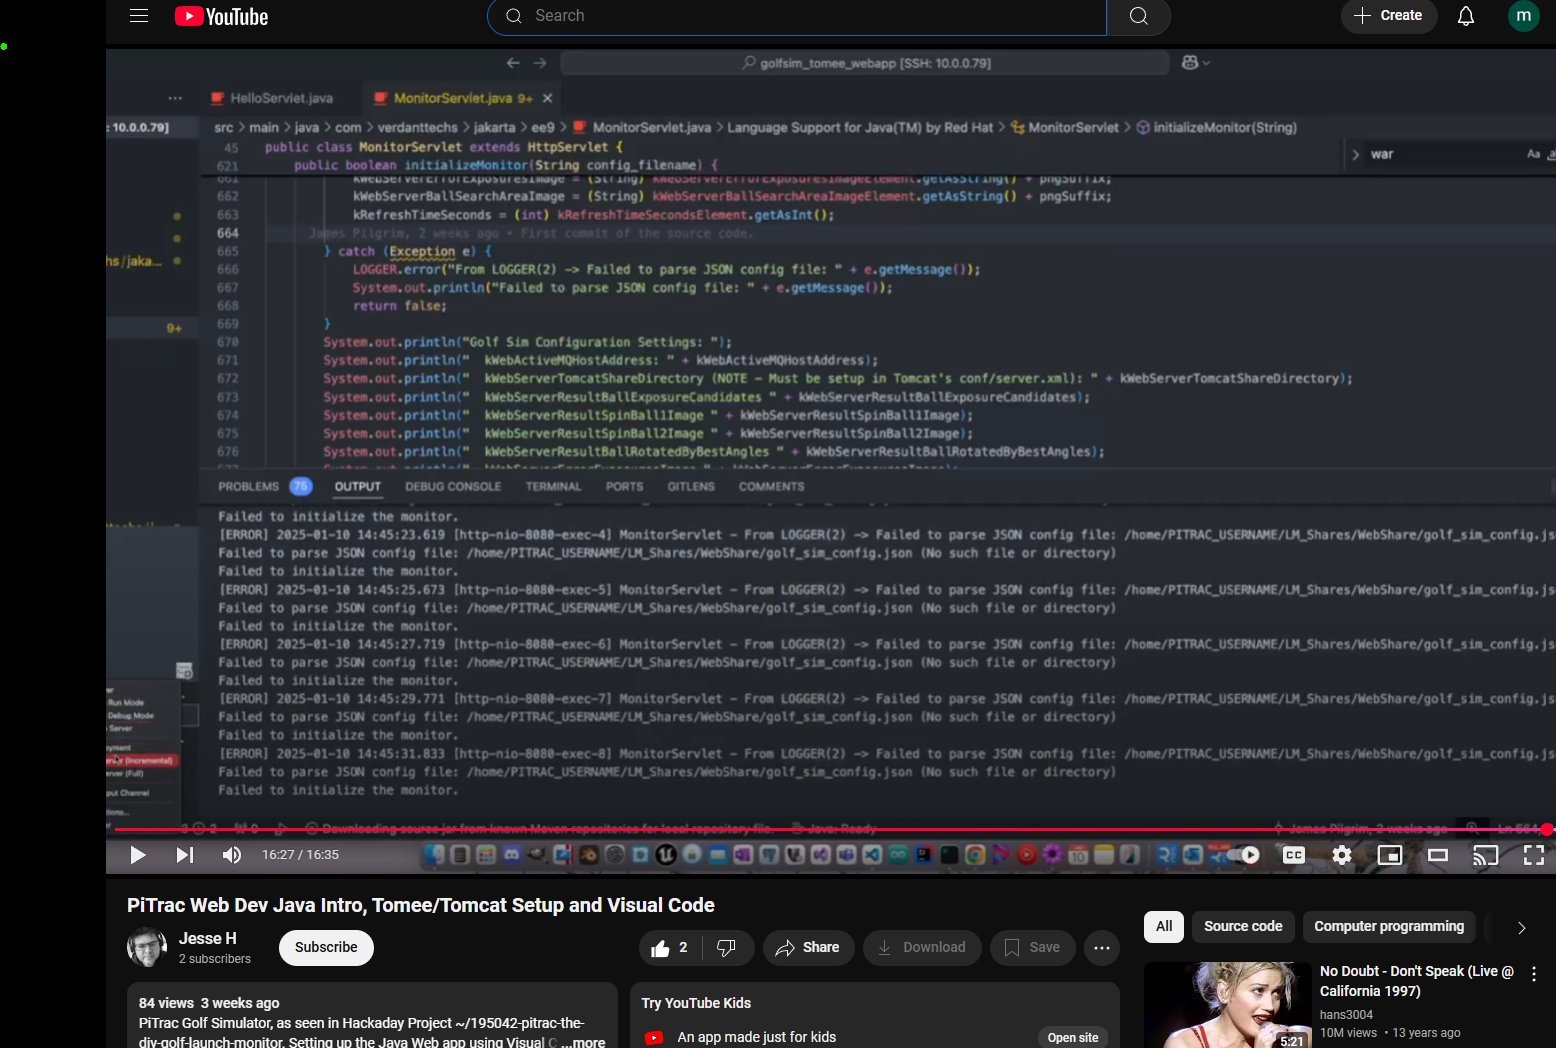This screenshot has height=1048, width=1556.
Task: Open player settings gear
Action: tap(1341, 855)
